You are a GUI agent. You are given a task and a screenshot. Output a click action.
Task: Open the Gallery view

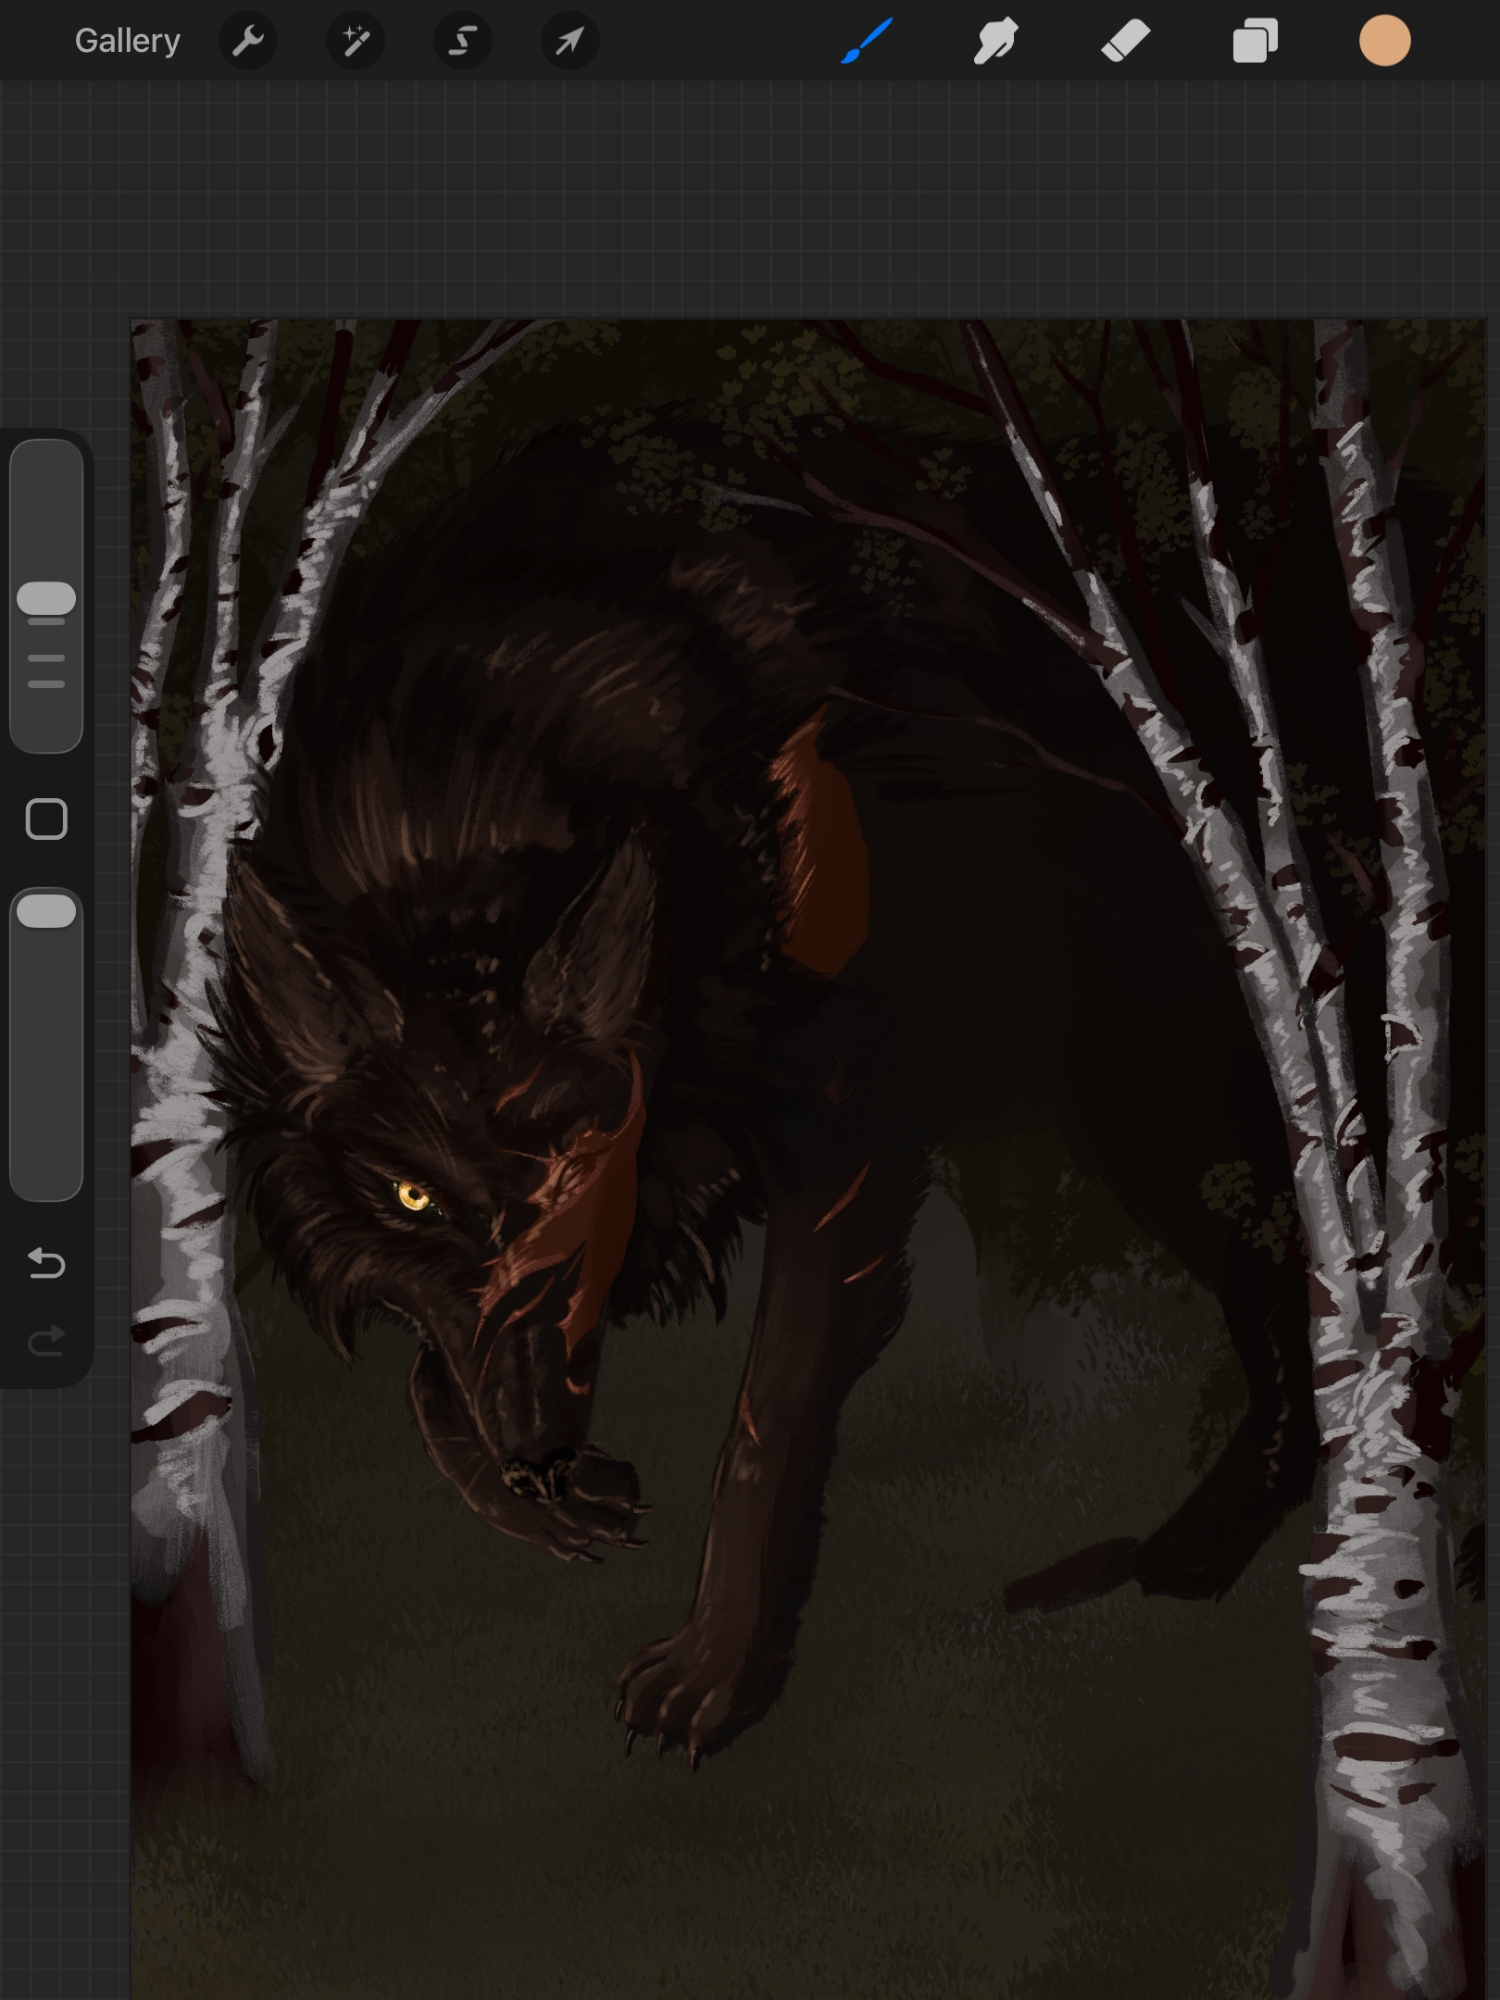click(x=127, y=41)
